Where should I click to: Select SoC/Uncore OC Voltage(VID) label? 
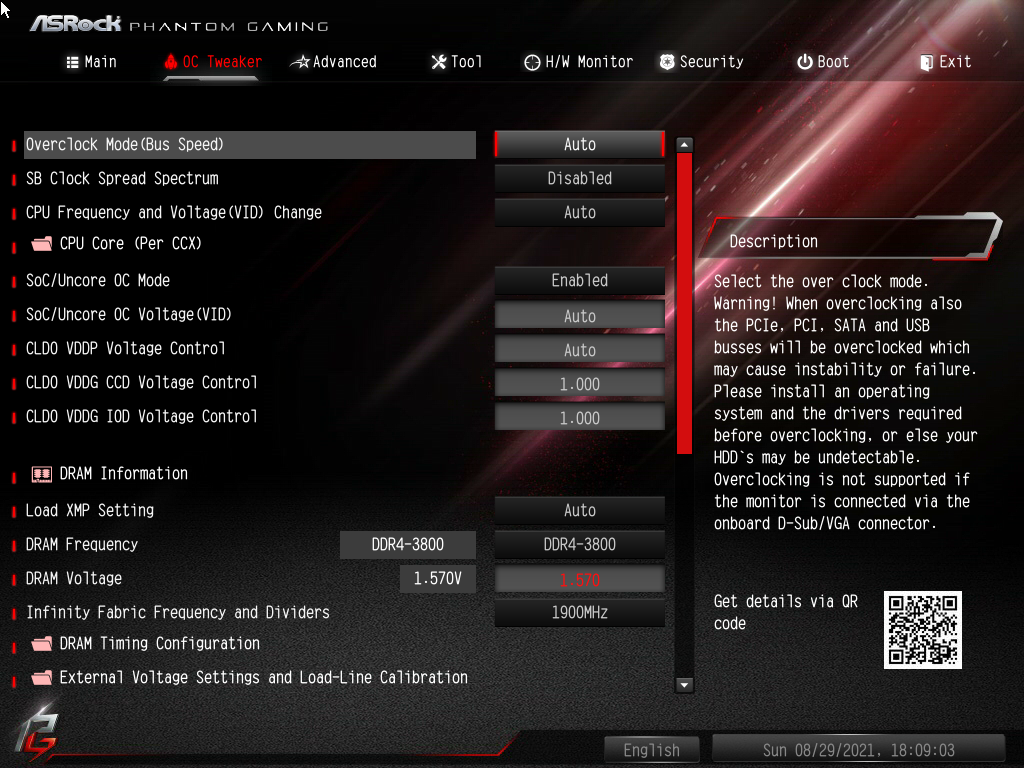[129, 314]
